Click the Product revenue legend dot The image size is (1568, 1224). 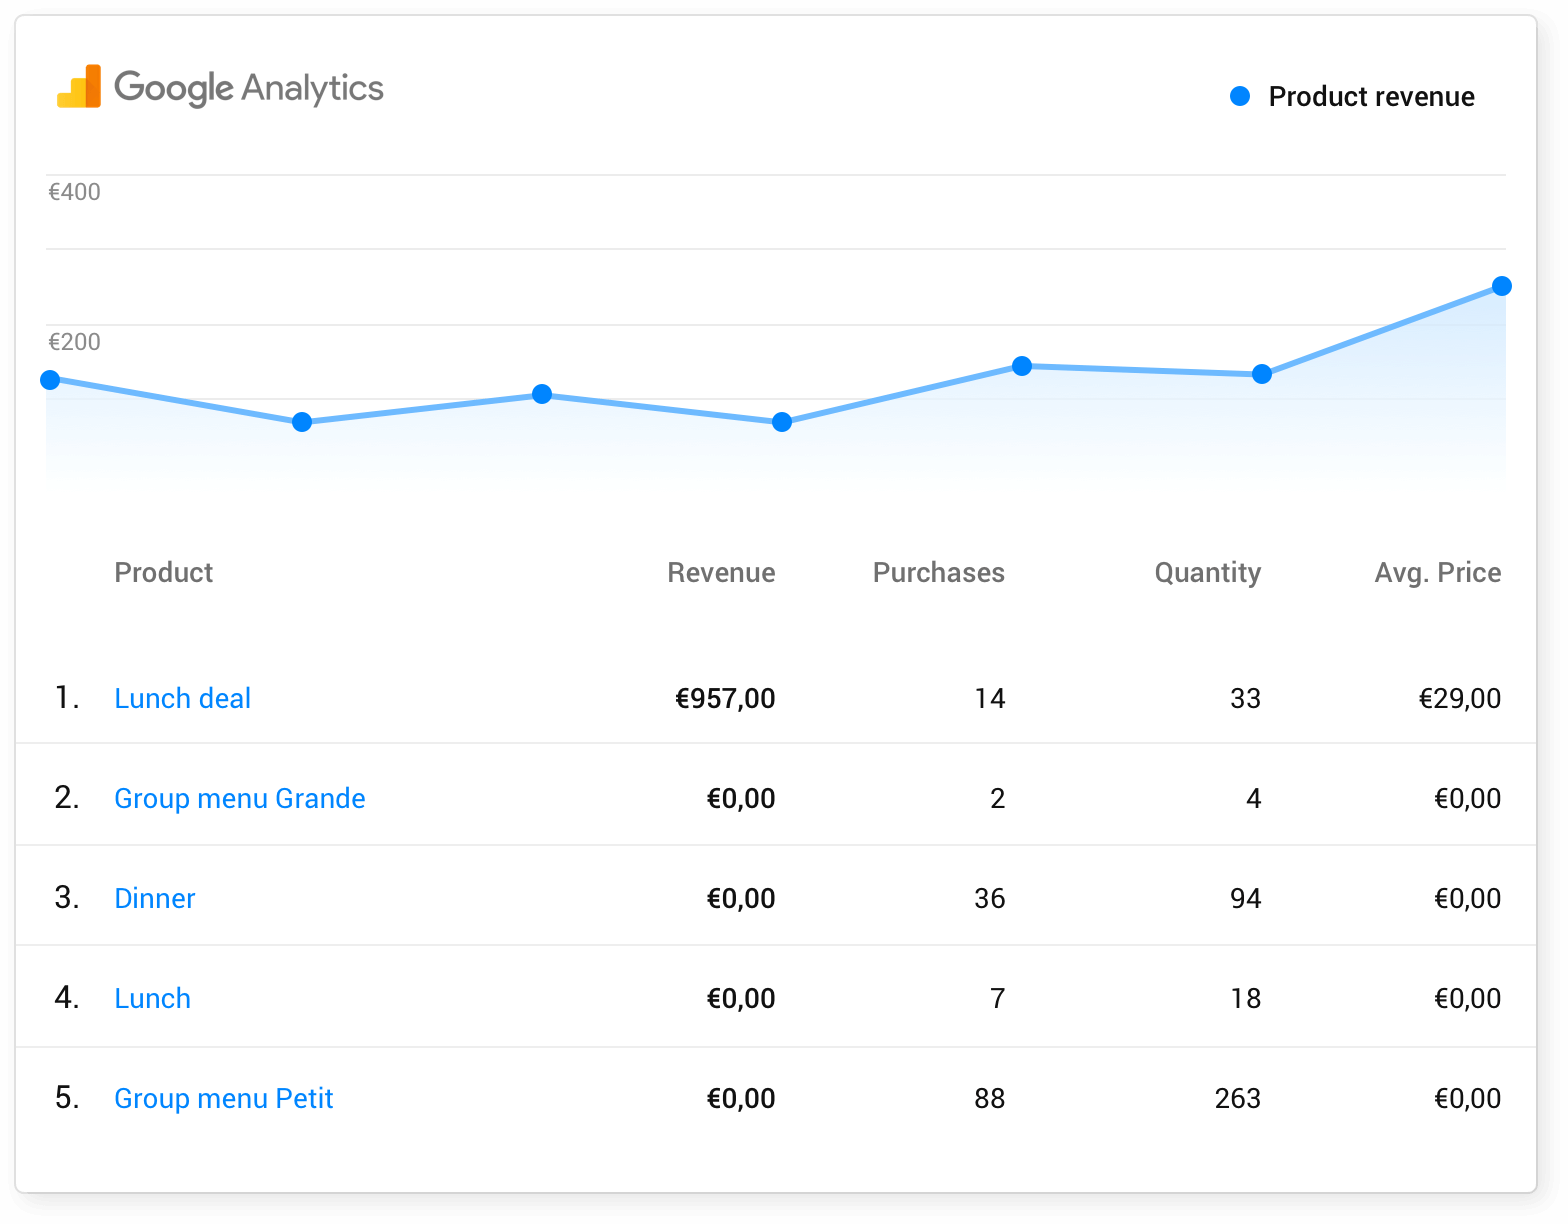[x=1240, y=96]
